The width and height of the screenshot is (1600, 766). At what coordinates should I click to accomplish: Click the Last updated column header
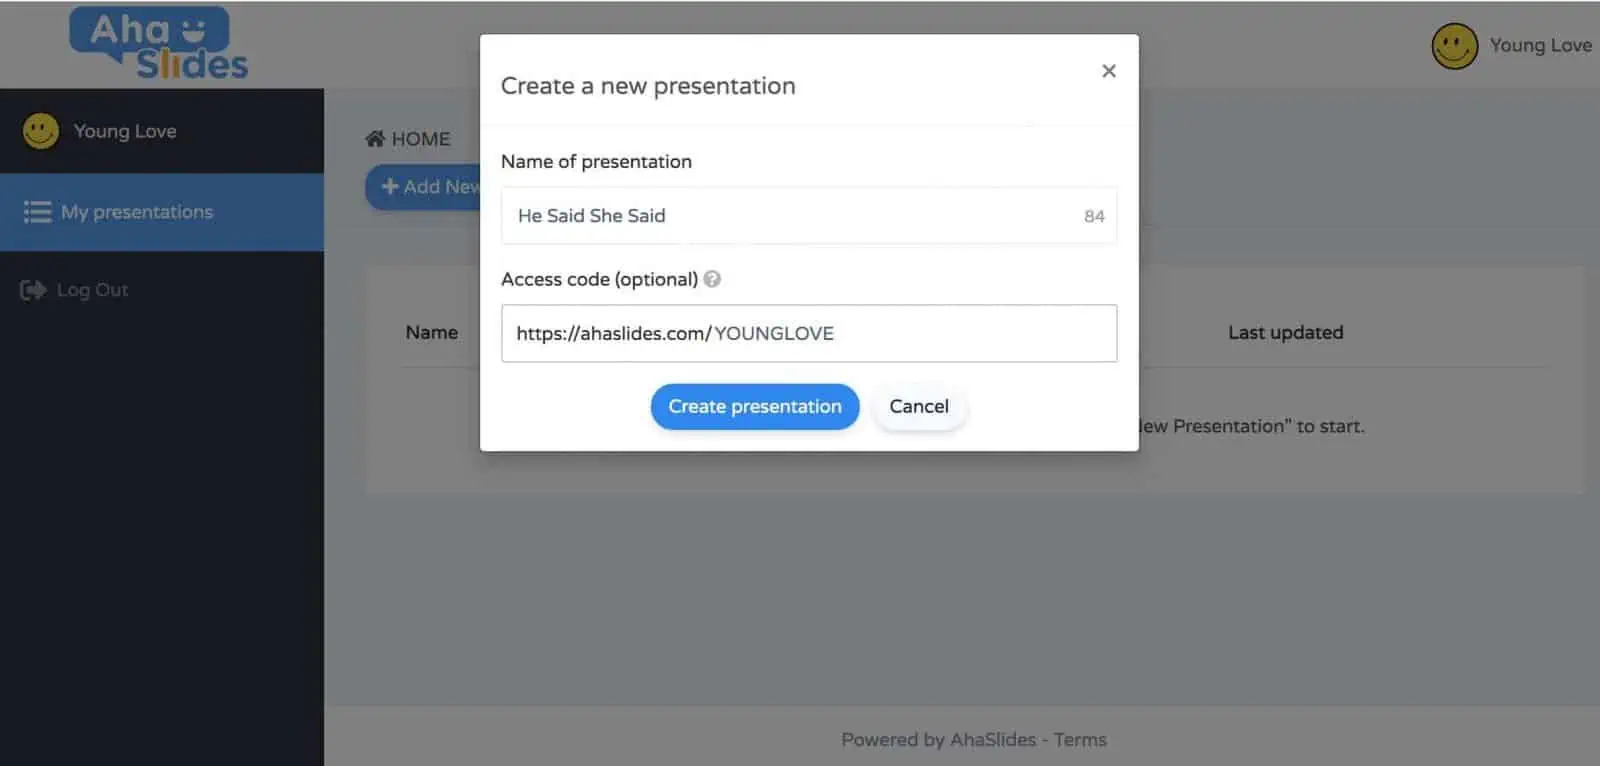[1285, 333]
